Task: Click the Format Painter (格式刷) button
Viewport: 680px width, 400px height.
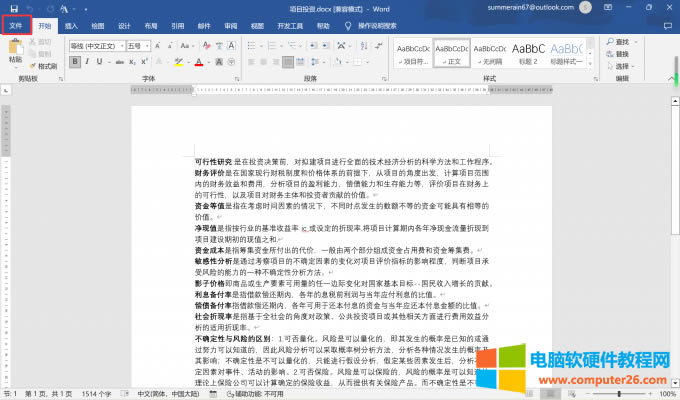Action: click(x=46, y=66)
